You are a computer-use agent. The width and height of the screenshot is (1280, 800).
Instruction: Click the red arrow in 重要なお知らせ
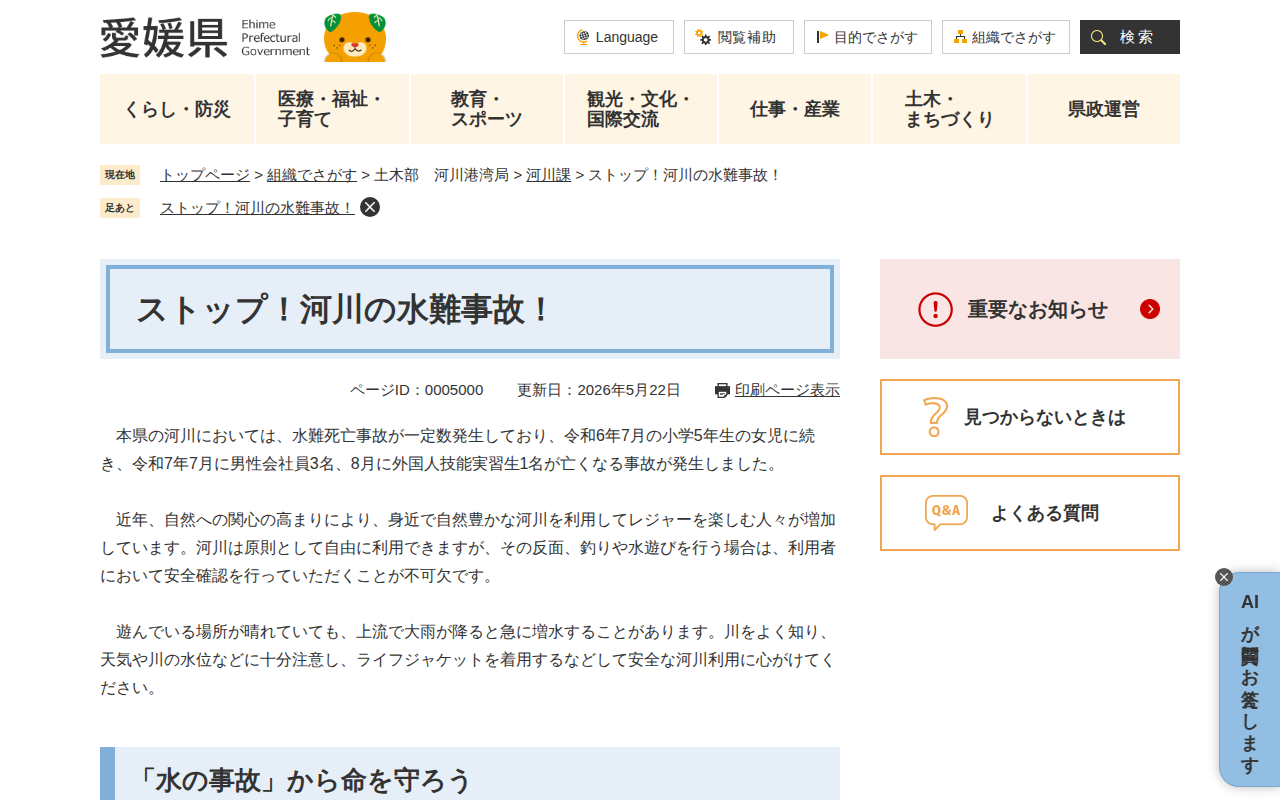coord(1150,309)
